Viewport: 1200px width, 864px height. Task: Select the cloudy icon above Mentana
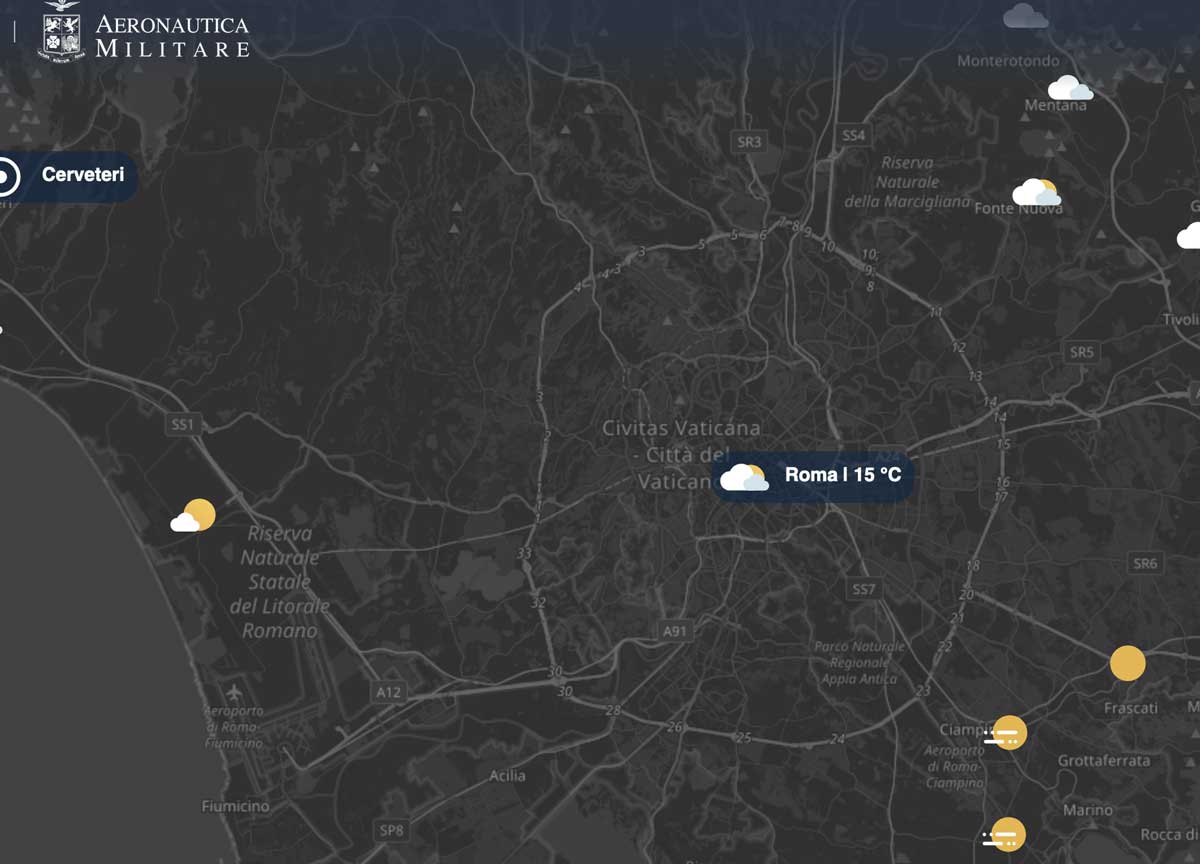[1069, 88]
